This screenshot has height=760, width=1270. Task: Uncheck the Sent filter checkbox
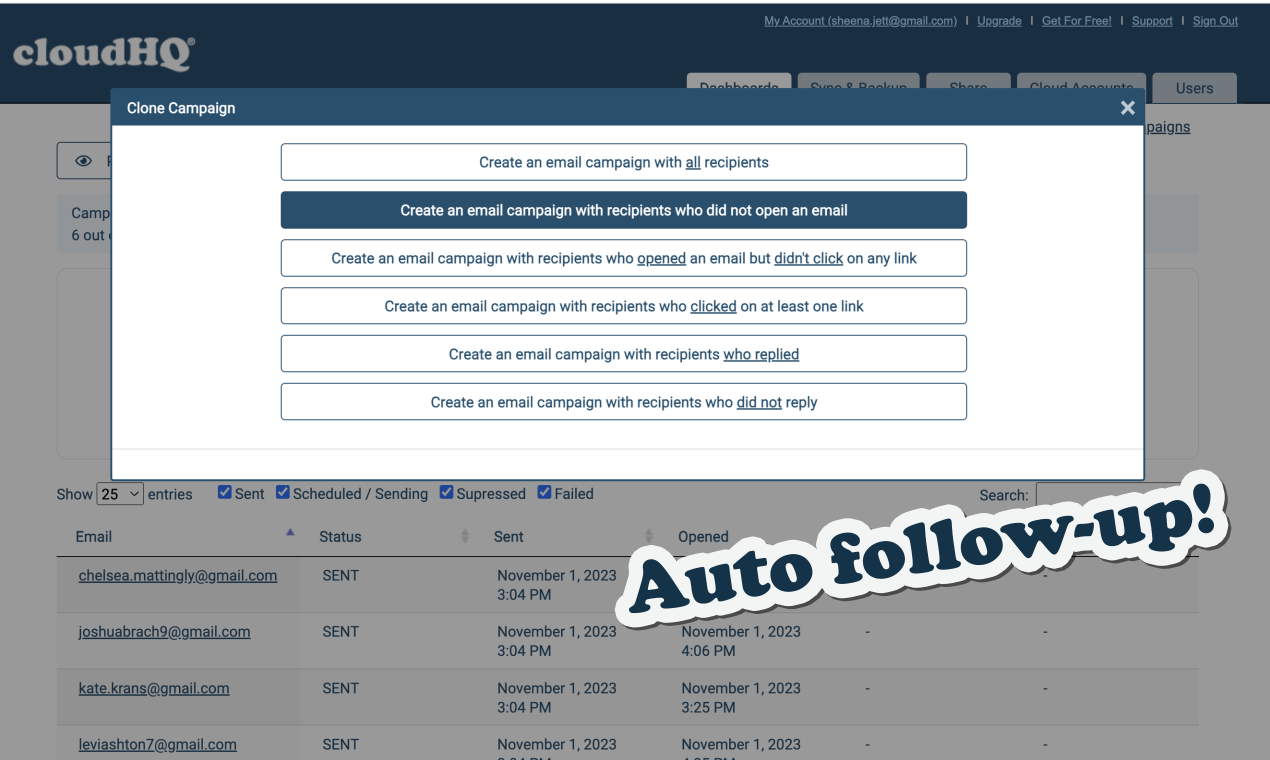click(225, 492)
